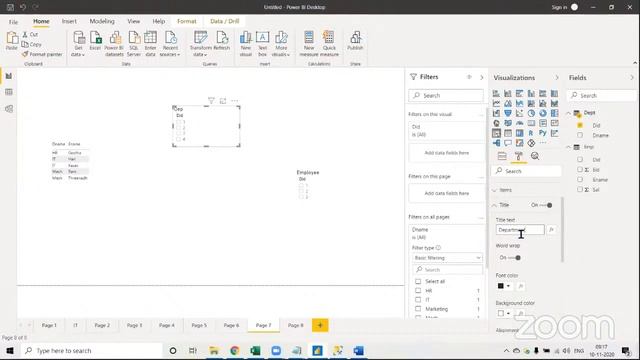This screenshot has height=360, width=640.
Task: Check the Marketing filter option
Action: pyautogui.click(x=418, y=309)
